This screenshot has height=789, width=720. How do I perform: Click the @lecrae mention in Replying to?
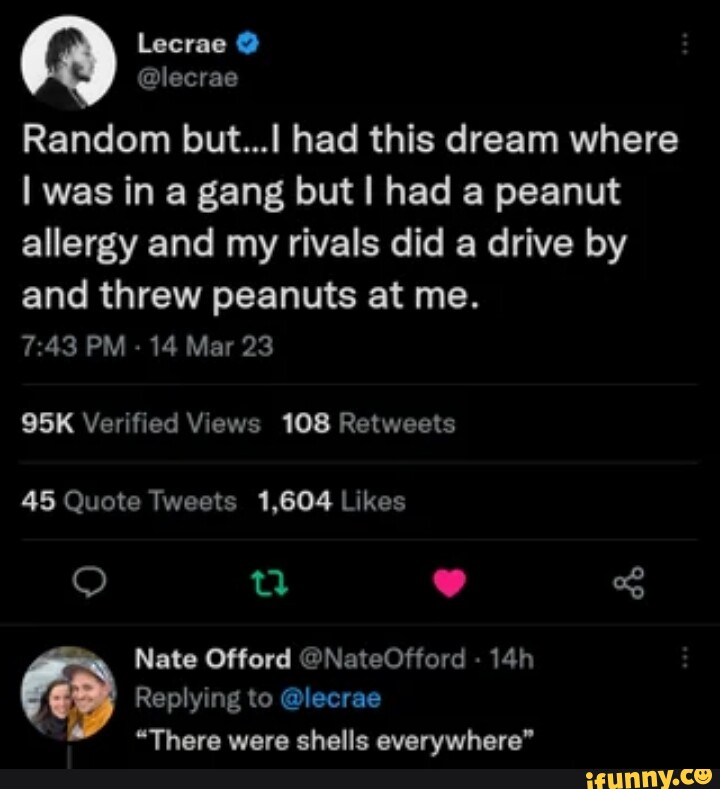coord(330,698)
